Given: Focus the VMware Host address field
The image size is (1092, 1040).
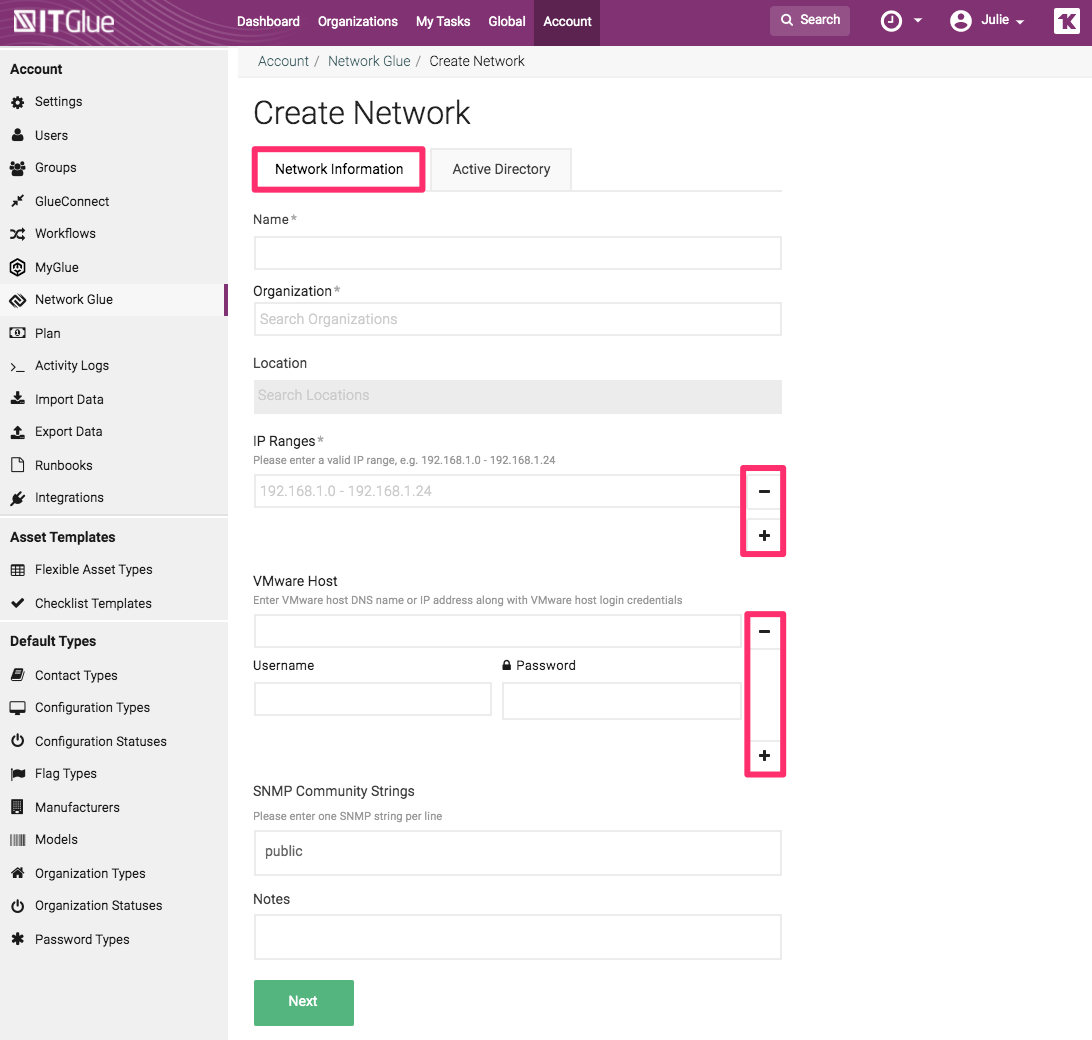Looking at the screenshot, I should (497, 631).
